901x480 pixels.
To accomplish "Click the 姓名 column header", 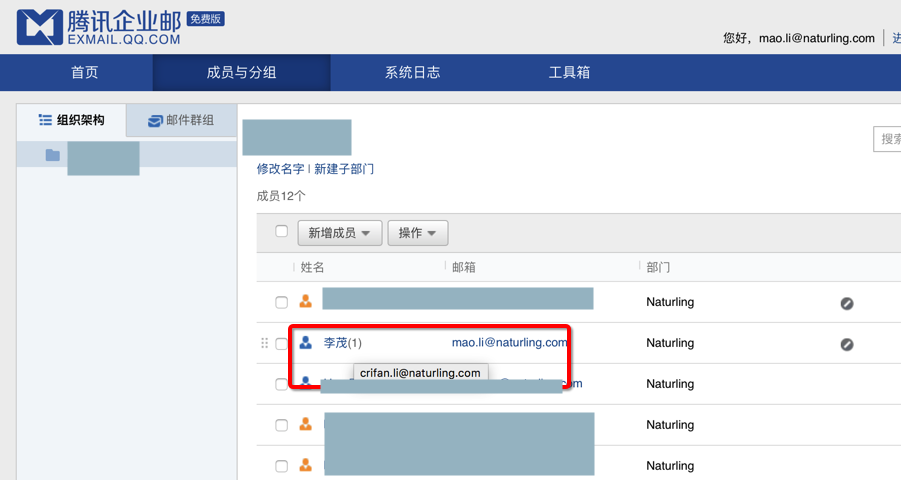I will coord(312,267).
